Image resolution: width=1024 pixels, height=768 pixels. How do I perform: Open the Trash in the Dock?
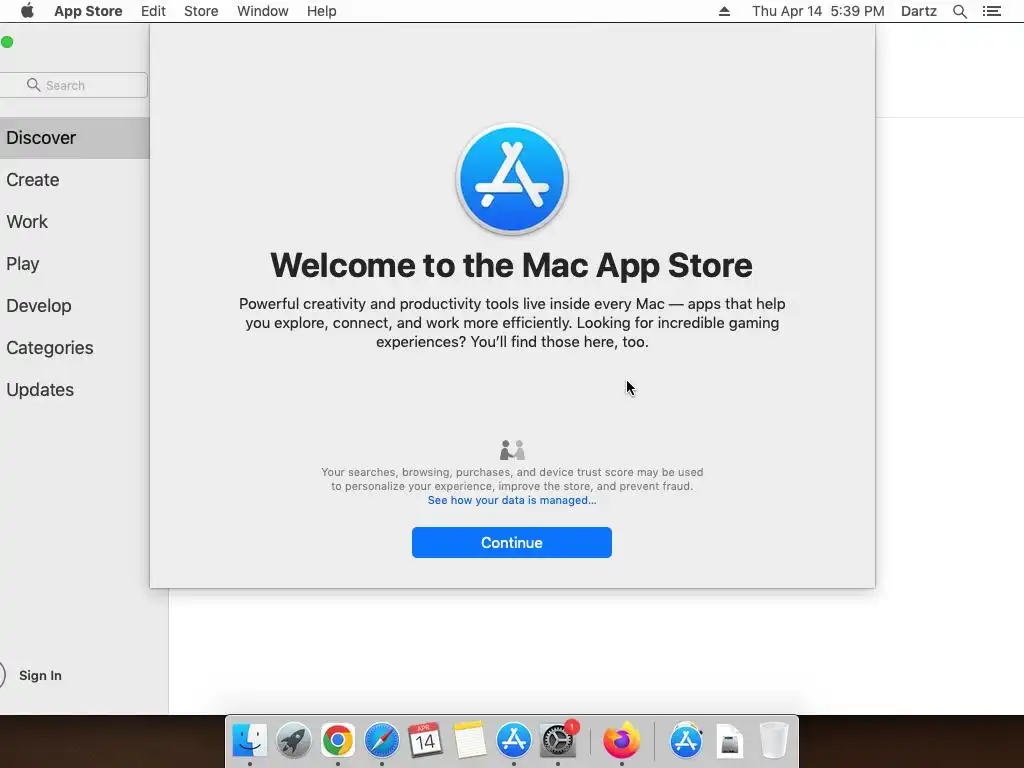point(774,741)
